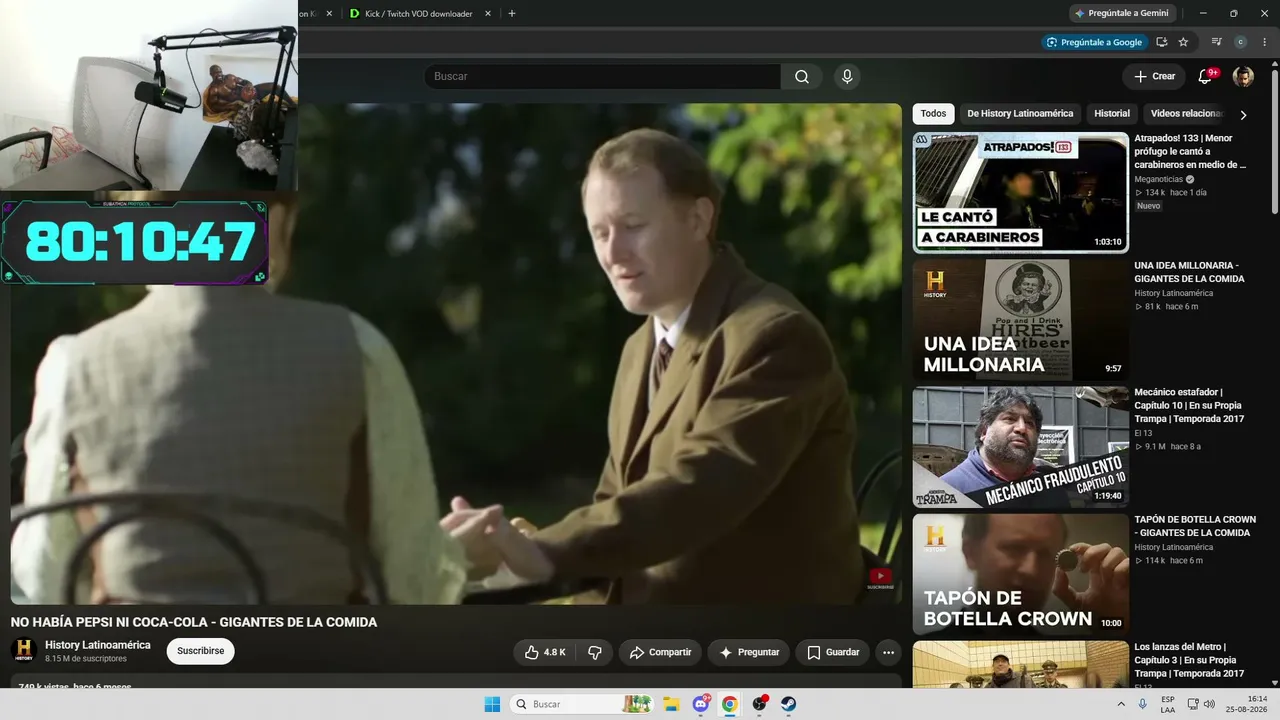Click the video title NO HABÍA PEPSI NI COCA-COLA
The image size is (1280, 720).
click(194, 622)
